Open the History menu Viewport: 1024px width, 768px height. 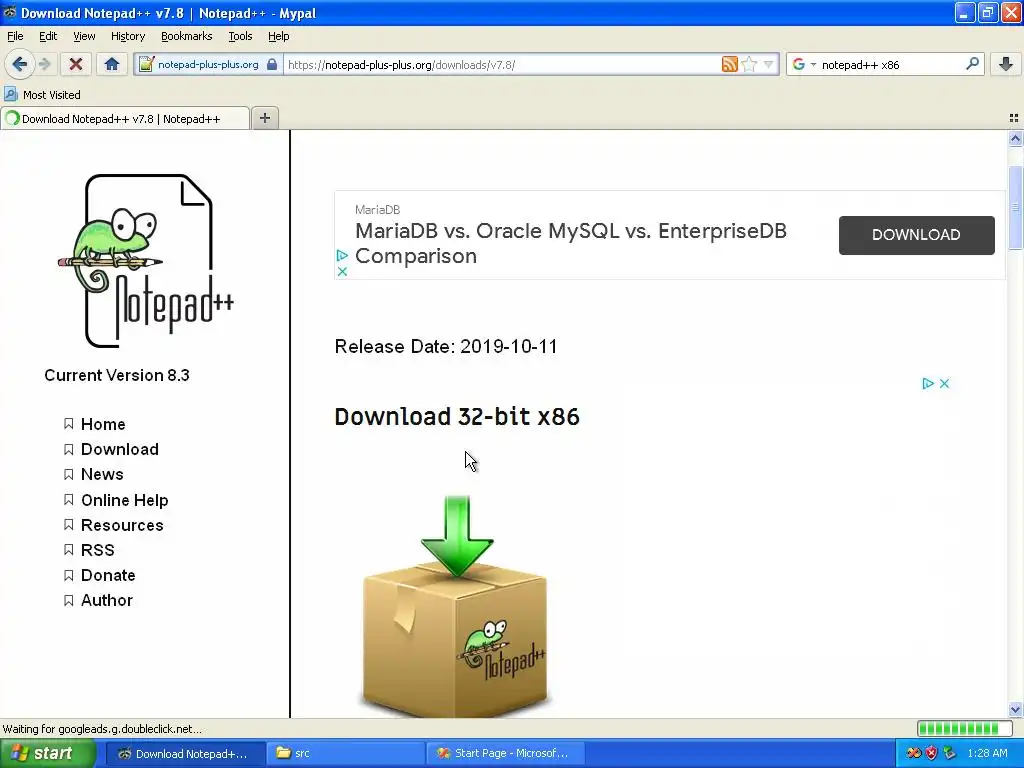(x=128, y=36)
